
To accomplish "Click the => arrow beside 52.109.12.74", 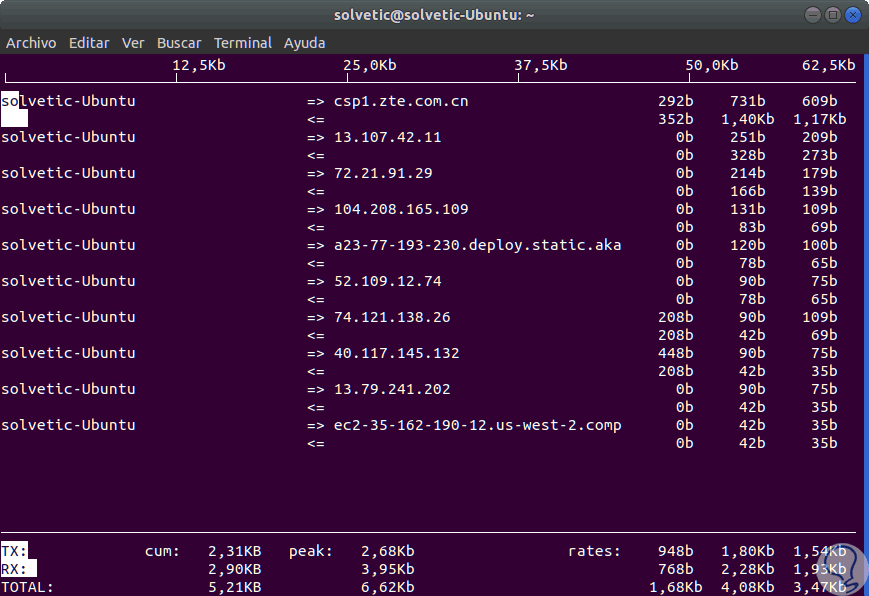I will pos(315,282).
